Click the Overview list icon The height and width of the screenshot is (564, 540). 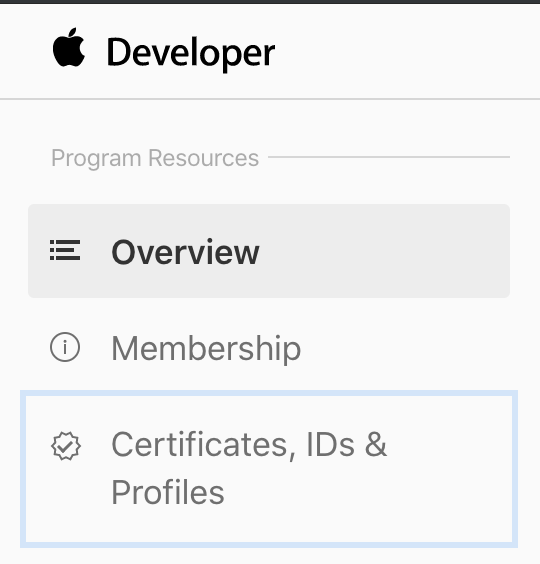coord(65,250)
